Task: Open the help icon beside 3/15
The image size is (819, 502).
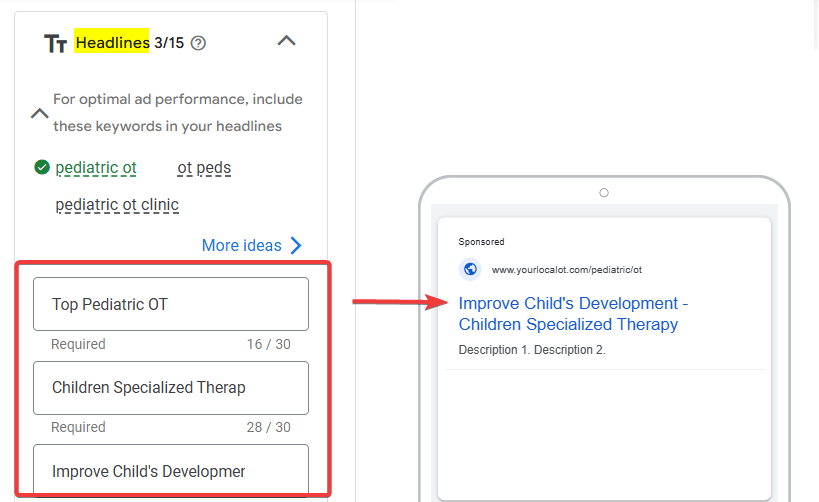Action: tap(198, 43)
